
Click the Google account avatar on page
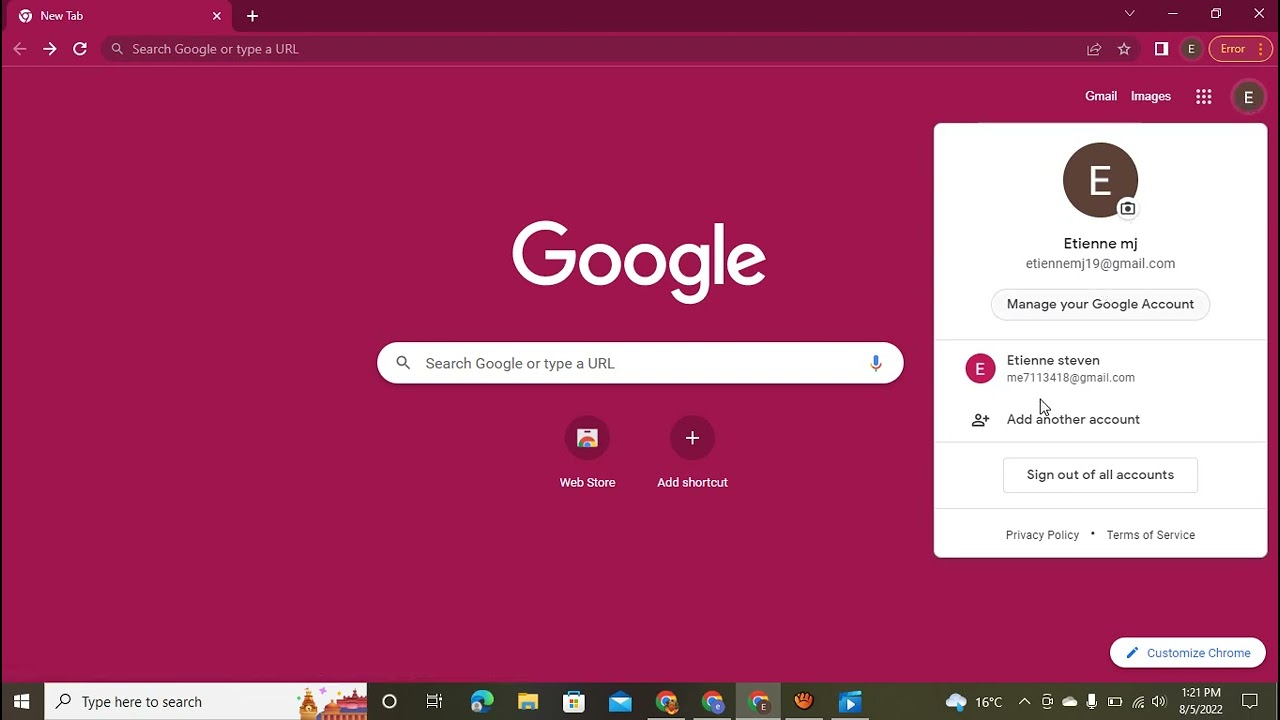coord(1248,97)
